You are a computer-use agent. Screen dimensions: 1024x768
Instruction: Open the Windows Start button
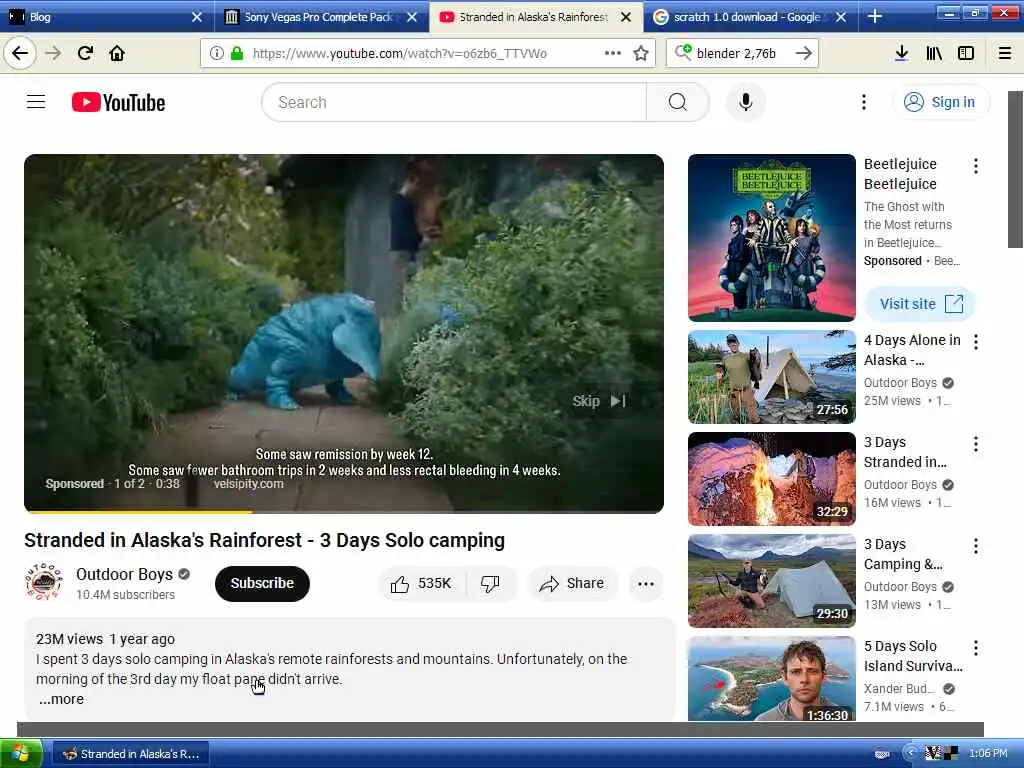pyautogui.click(x=22, y=754)
